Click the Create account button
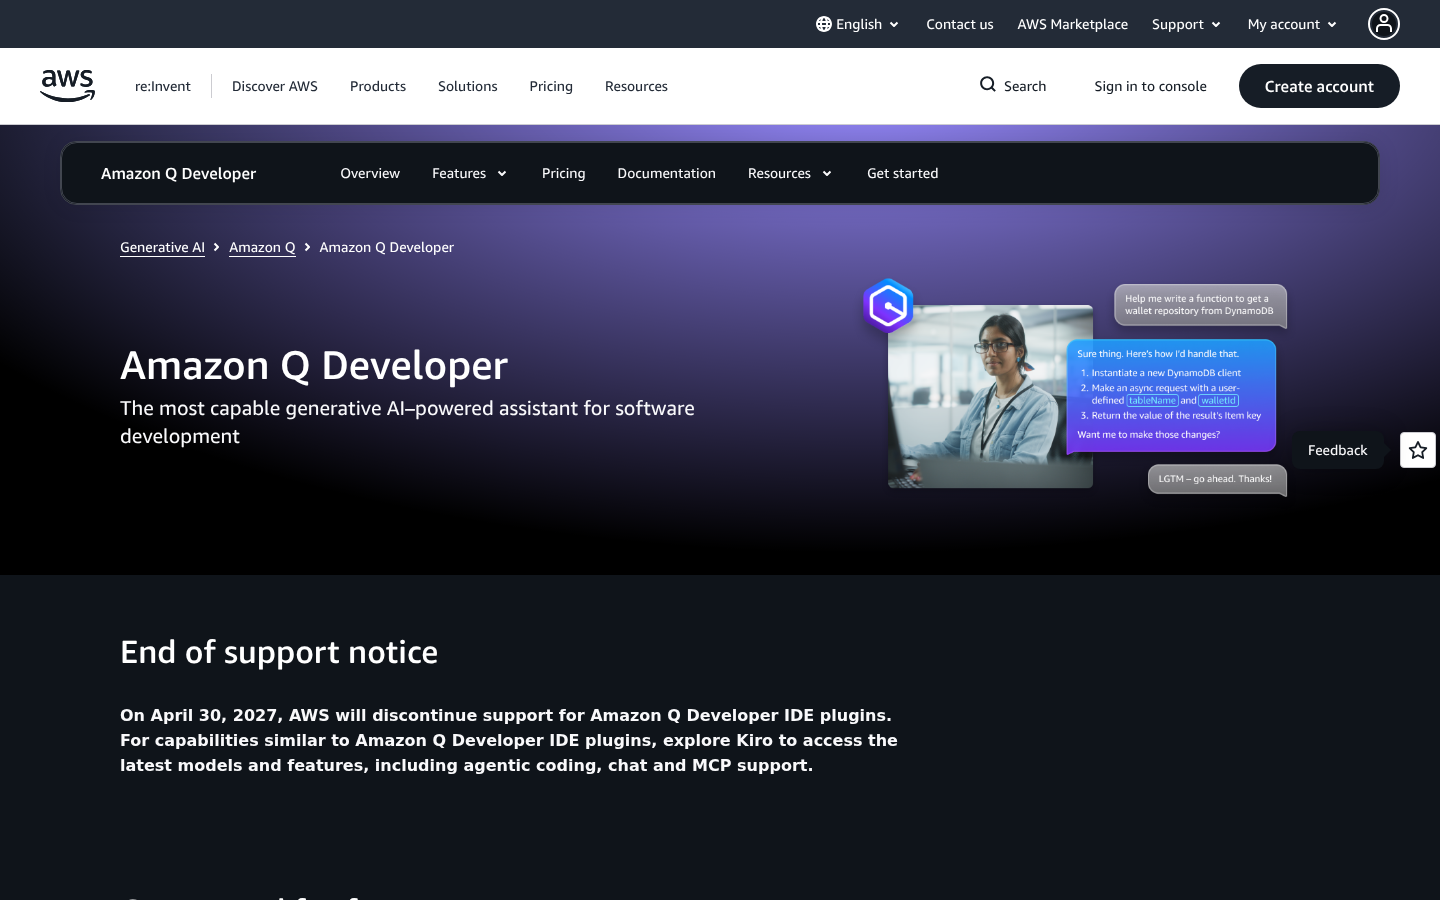The height and width of the screenshot is (900, 1440). pos(1319,86)
